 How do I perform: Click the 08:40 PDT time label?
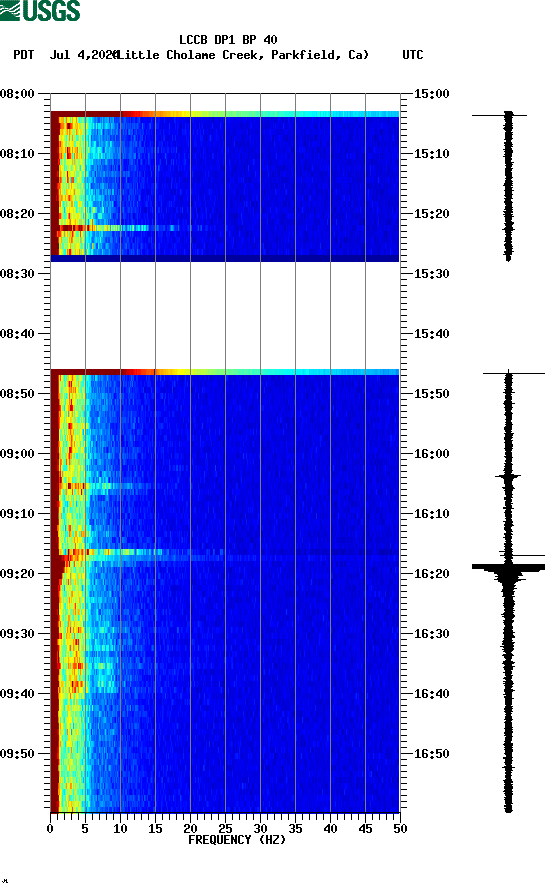click(18, 334)
